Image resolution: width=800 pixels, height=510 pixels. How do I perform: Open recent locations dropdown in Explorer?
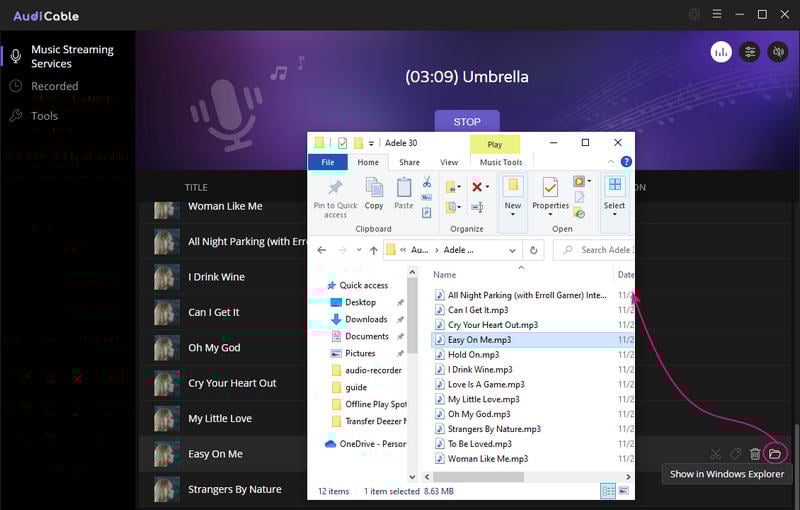point(359,250)
